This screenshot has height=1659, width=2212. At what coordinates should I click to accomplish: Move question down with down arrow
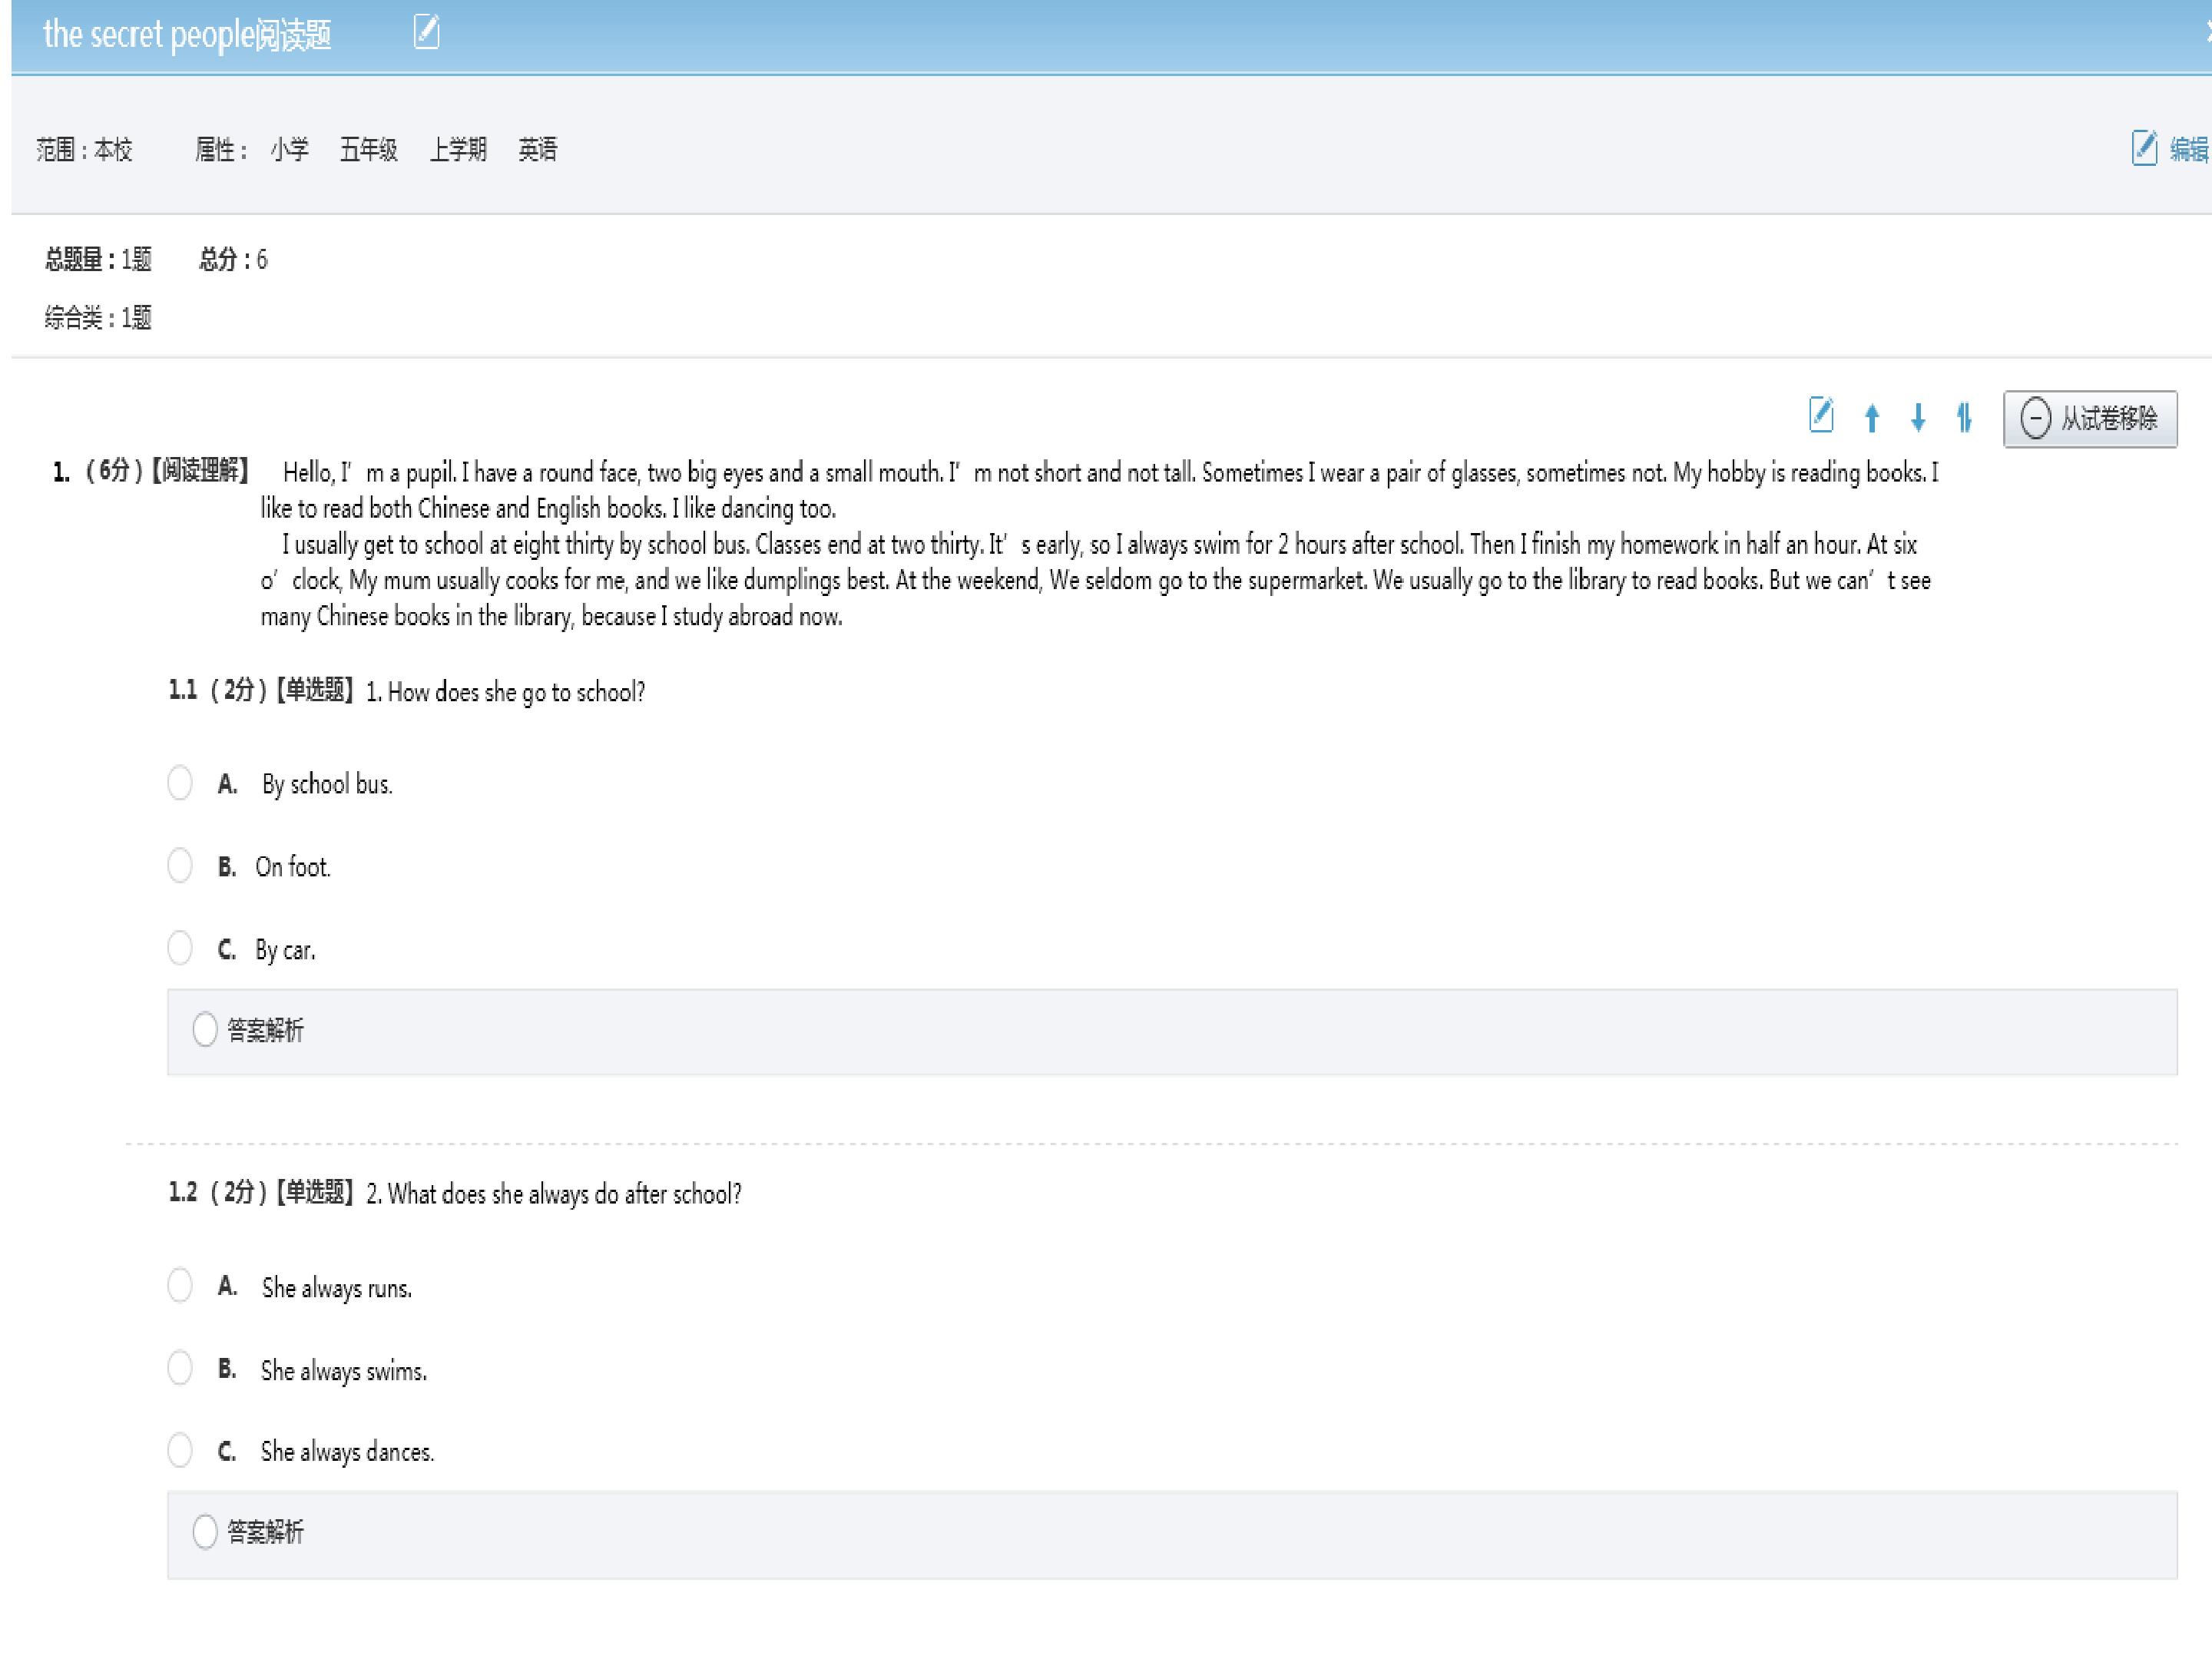point(1918,417)
